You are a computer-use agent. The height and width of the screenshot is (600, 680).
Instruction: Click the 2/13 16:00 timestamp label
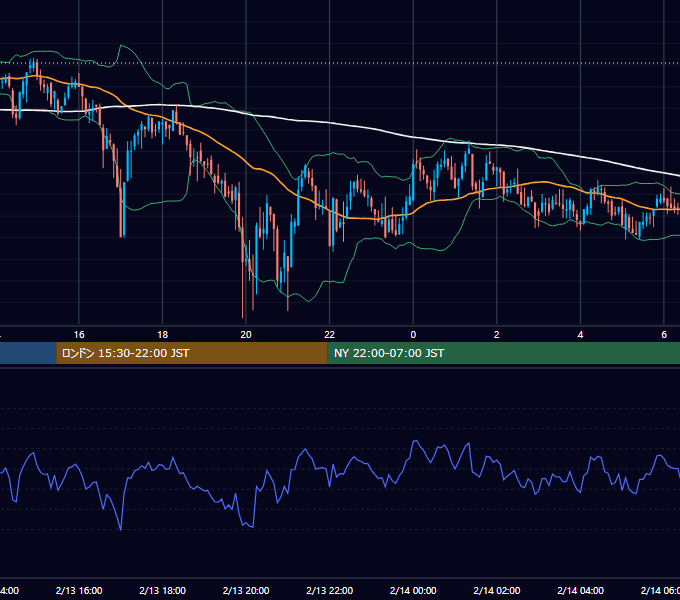click(79, 590)
